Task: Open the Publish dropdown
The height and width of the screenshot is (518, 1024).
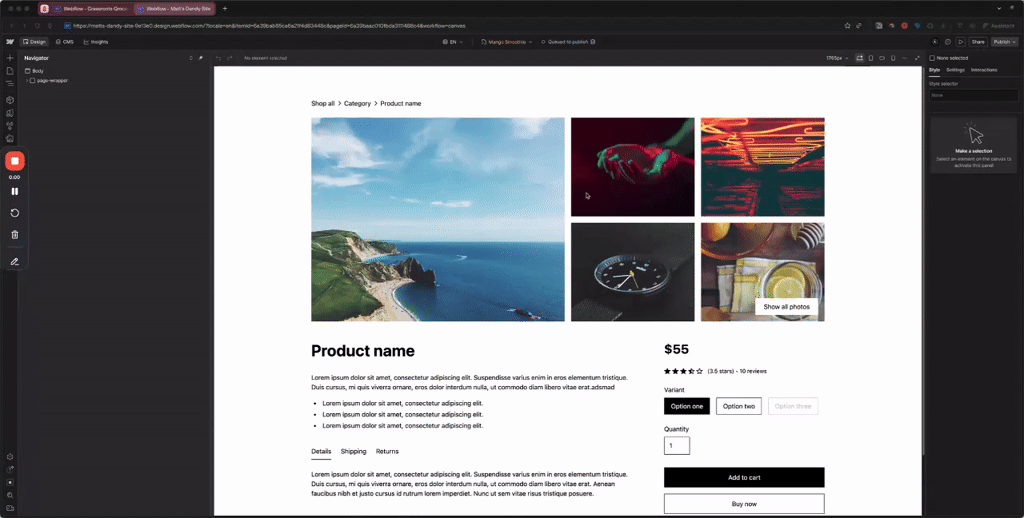Action: (1004, 42)
